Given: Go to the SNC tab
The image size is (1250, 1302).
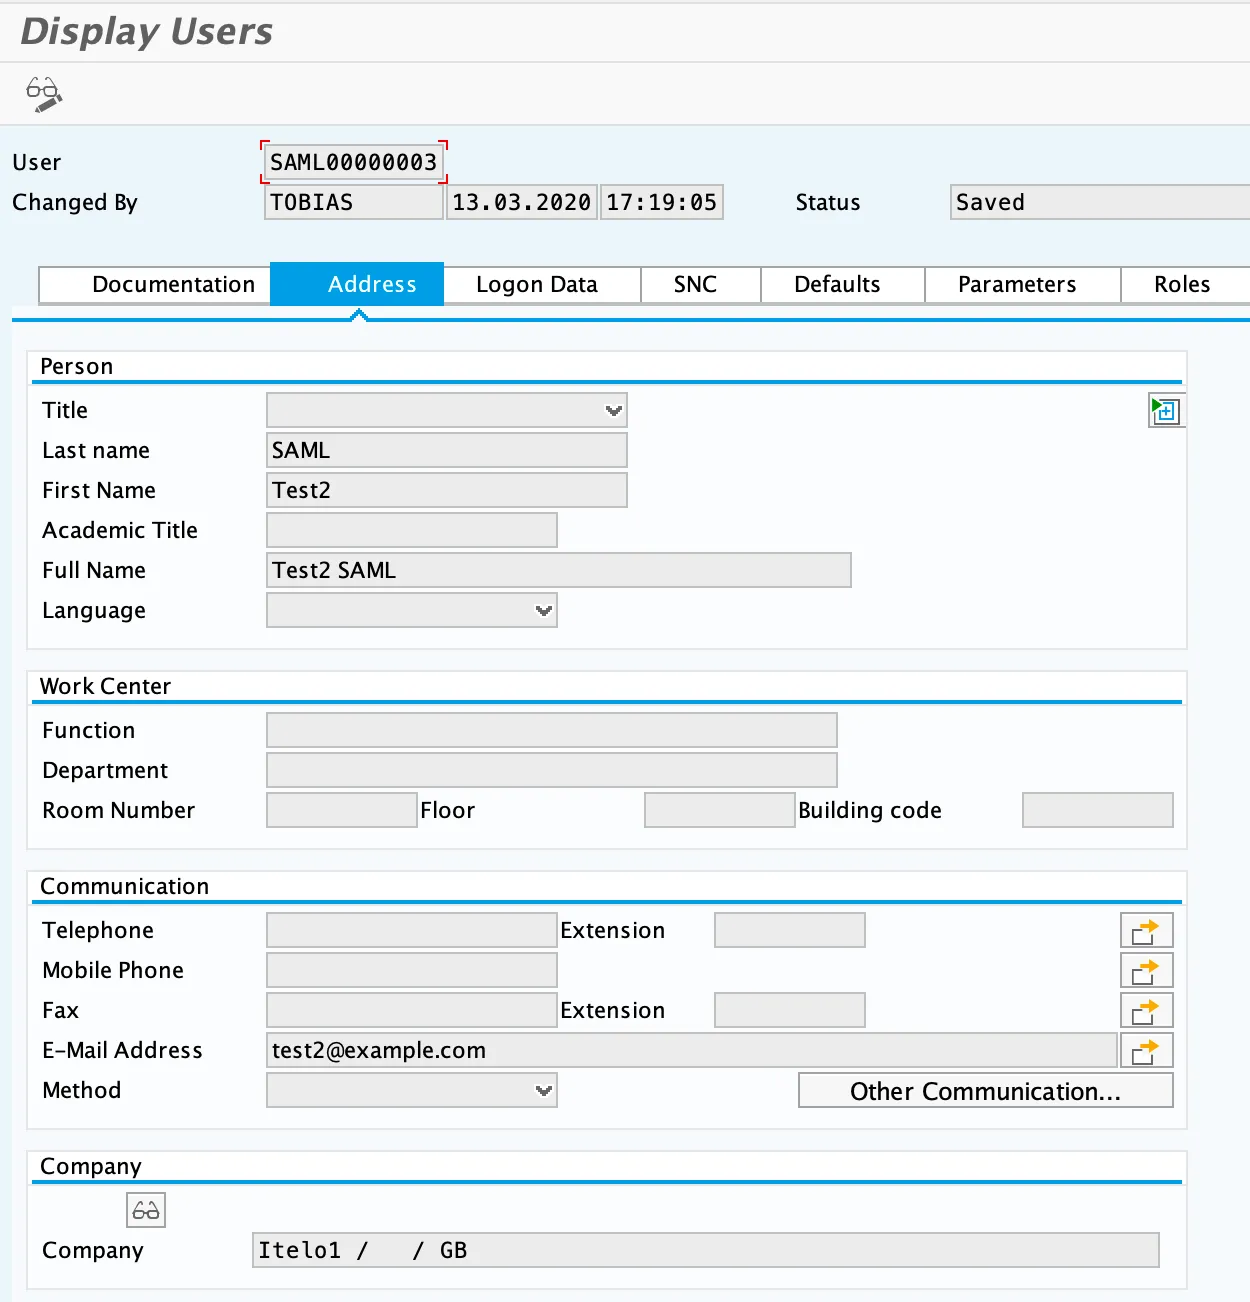Looking at the screenshot, I should click(x=695, y=285).
